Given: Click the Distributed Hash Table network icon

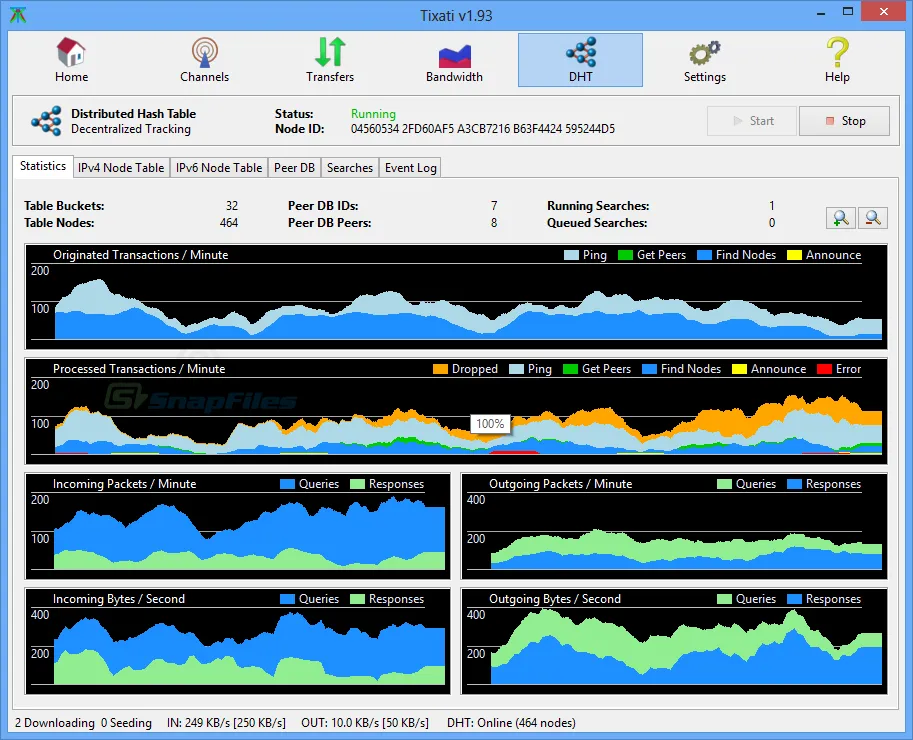Looking at the screenshot, I should click(47, 121).
